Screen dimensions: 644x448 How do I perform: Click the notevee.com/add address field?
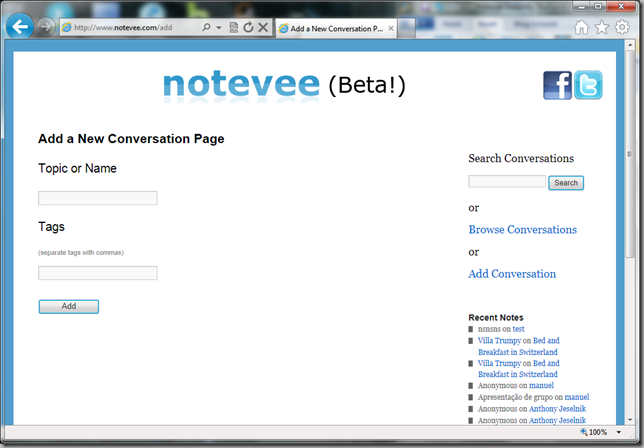tap(131, 28)
